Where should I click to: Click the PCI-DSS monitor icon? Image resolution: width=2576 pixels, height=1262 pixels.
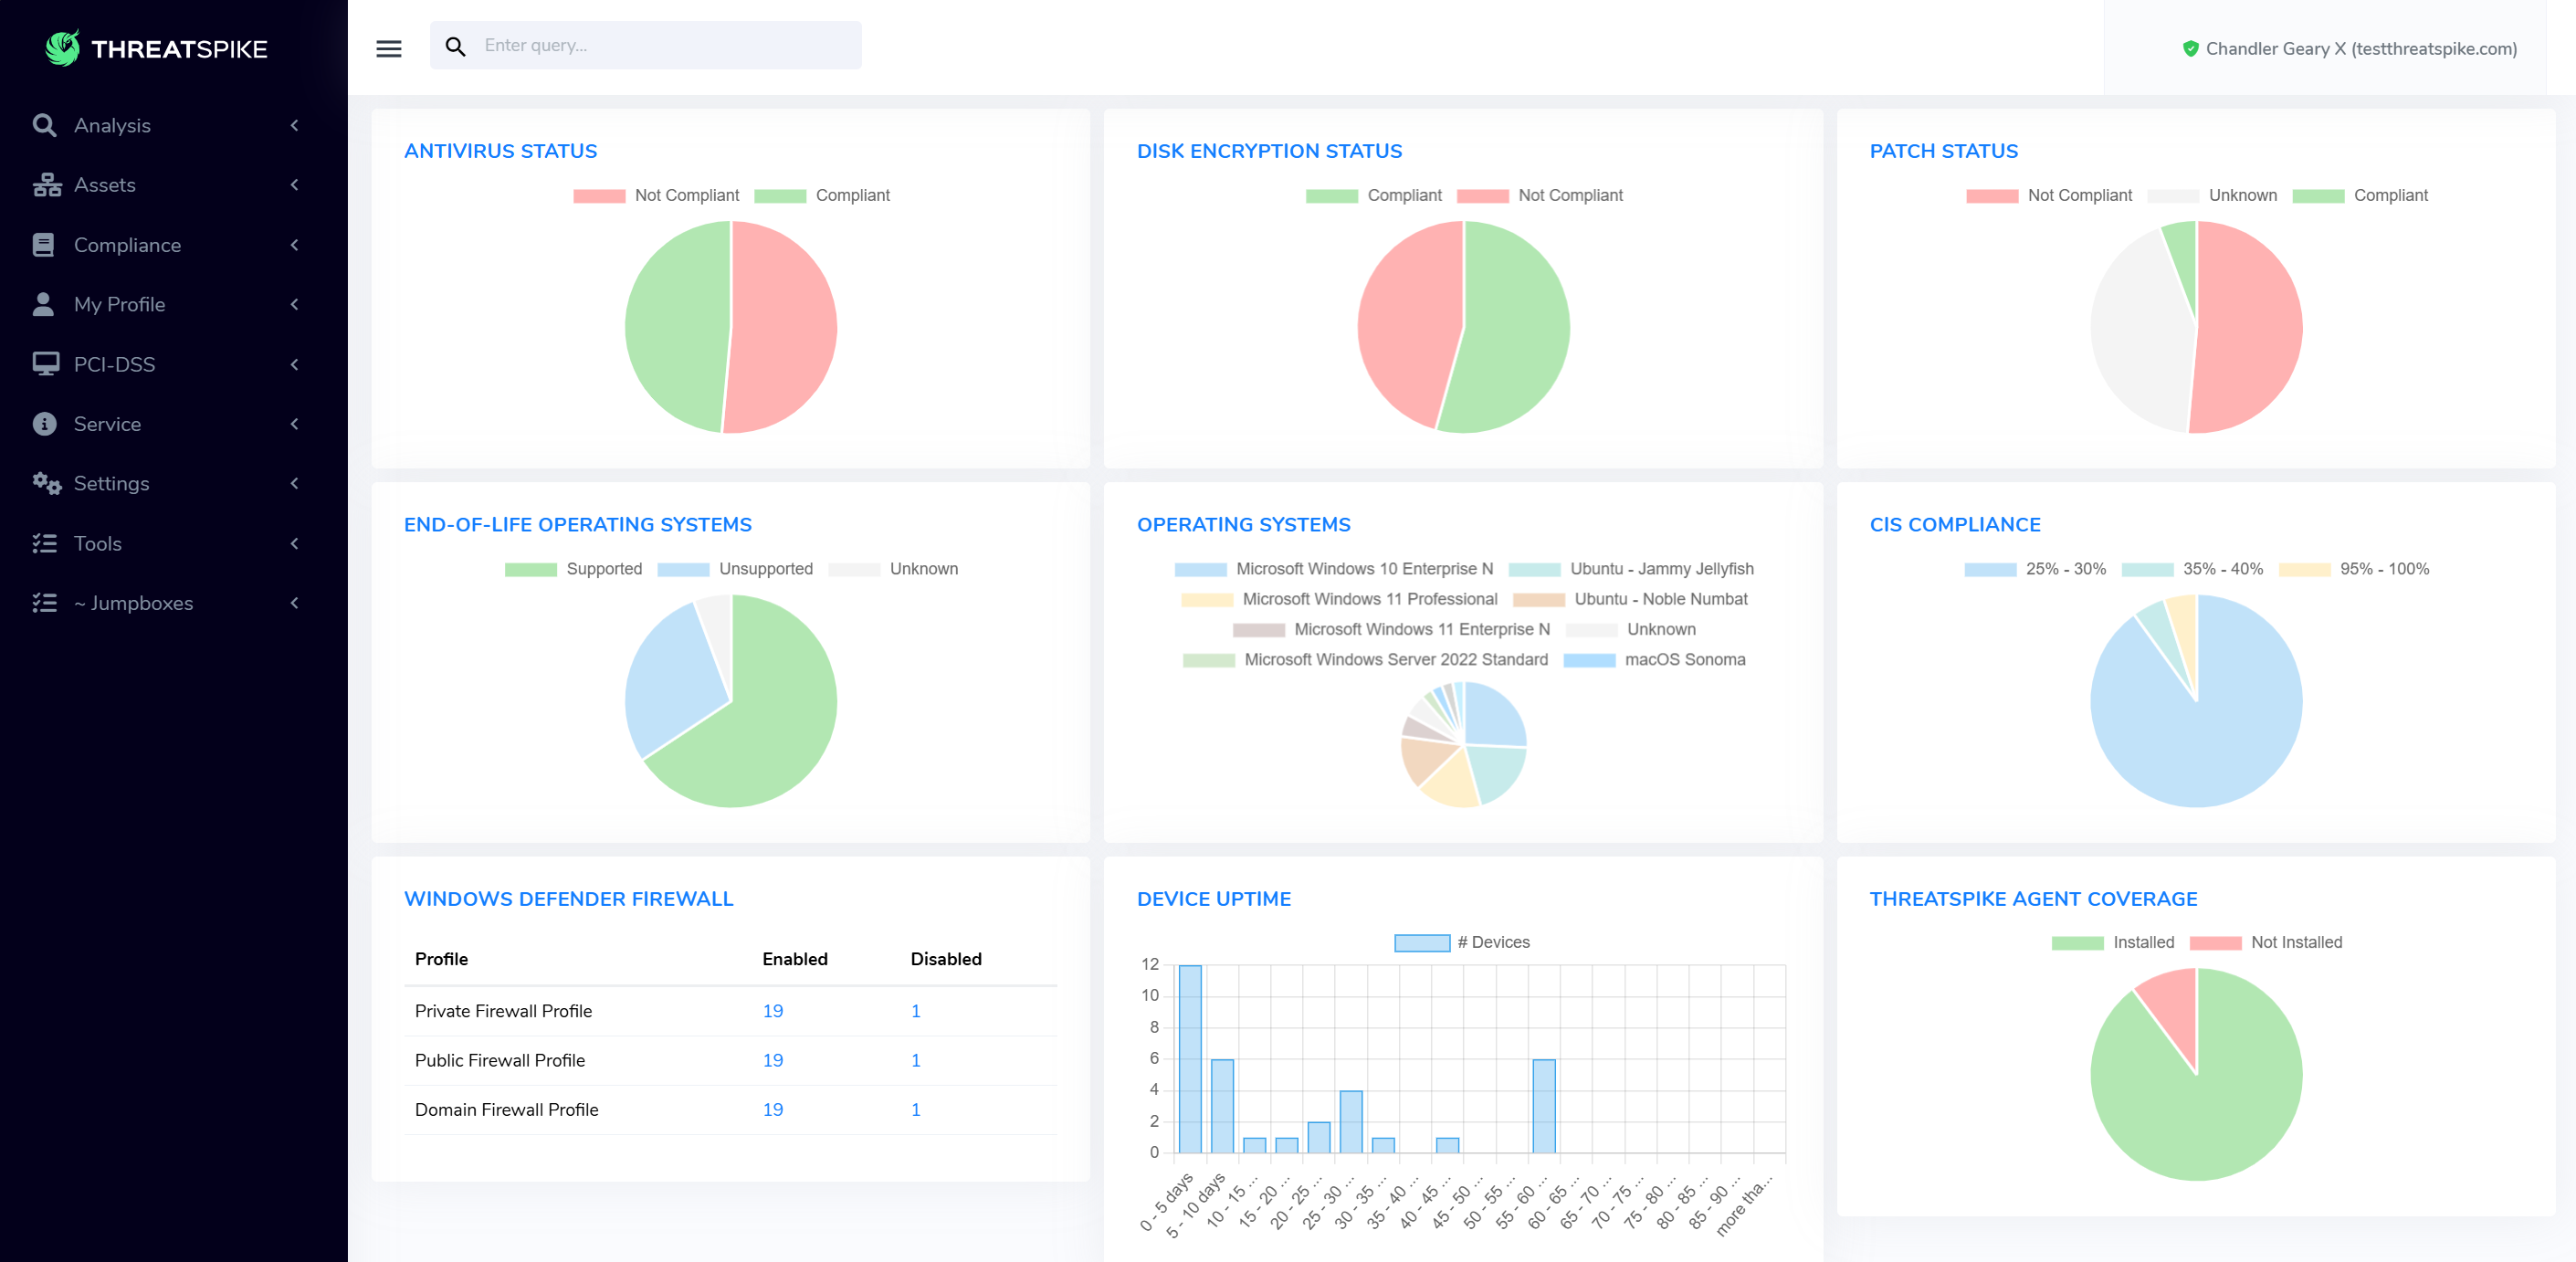click(45, 364)
